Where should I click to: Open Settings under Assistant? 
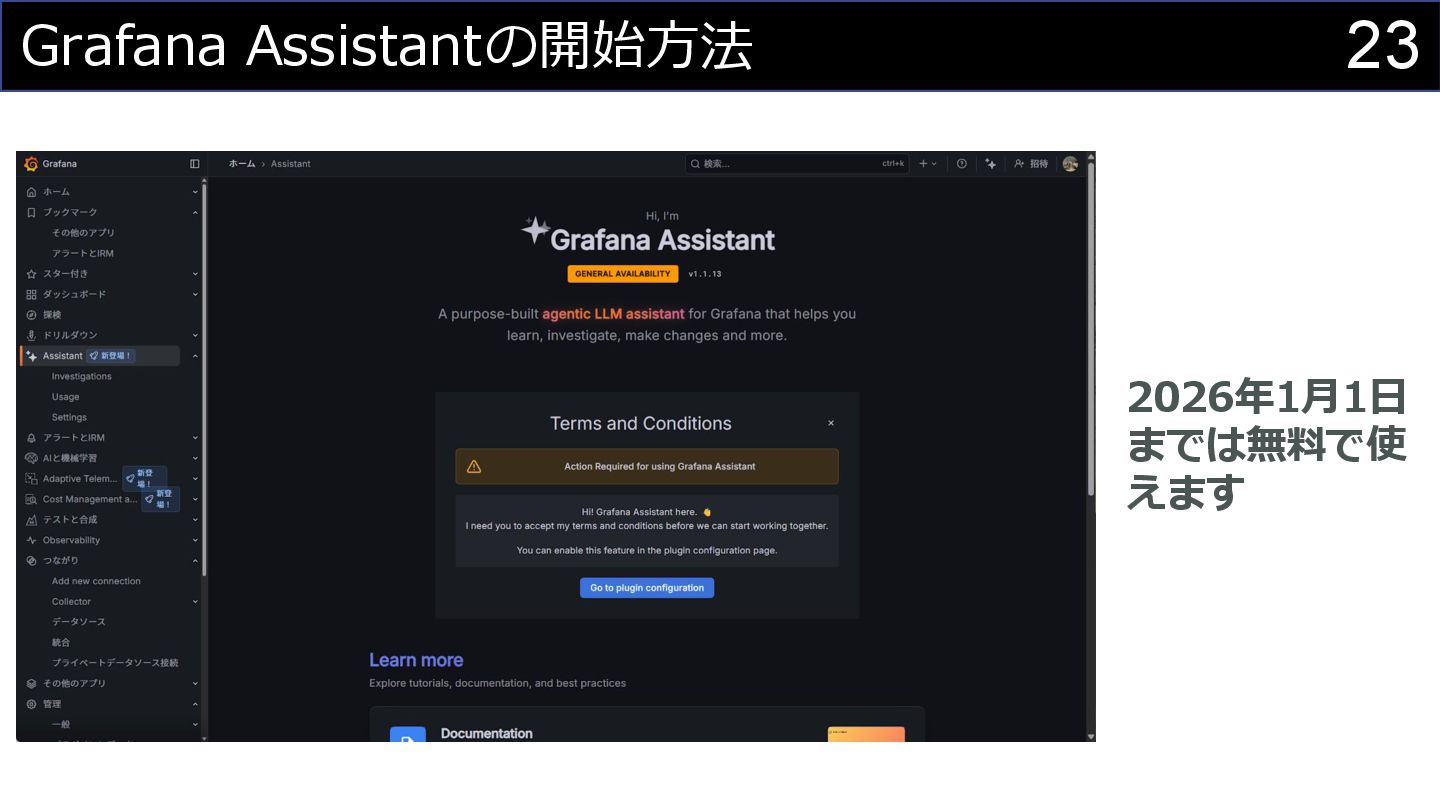[x=69, y=417]
